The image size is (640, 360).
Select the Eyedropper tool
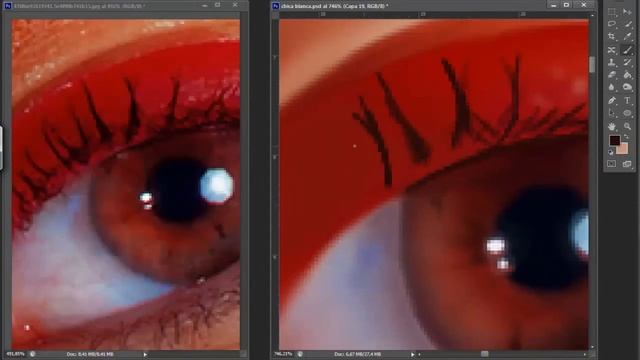click(x=627, y=37)
